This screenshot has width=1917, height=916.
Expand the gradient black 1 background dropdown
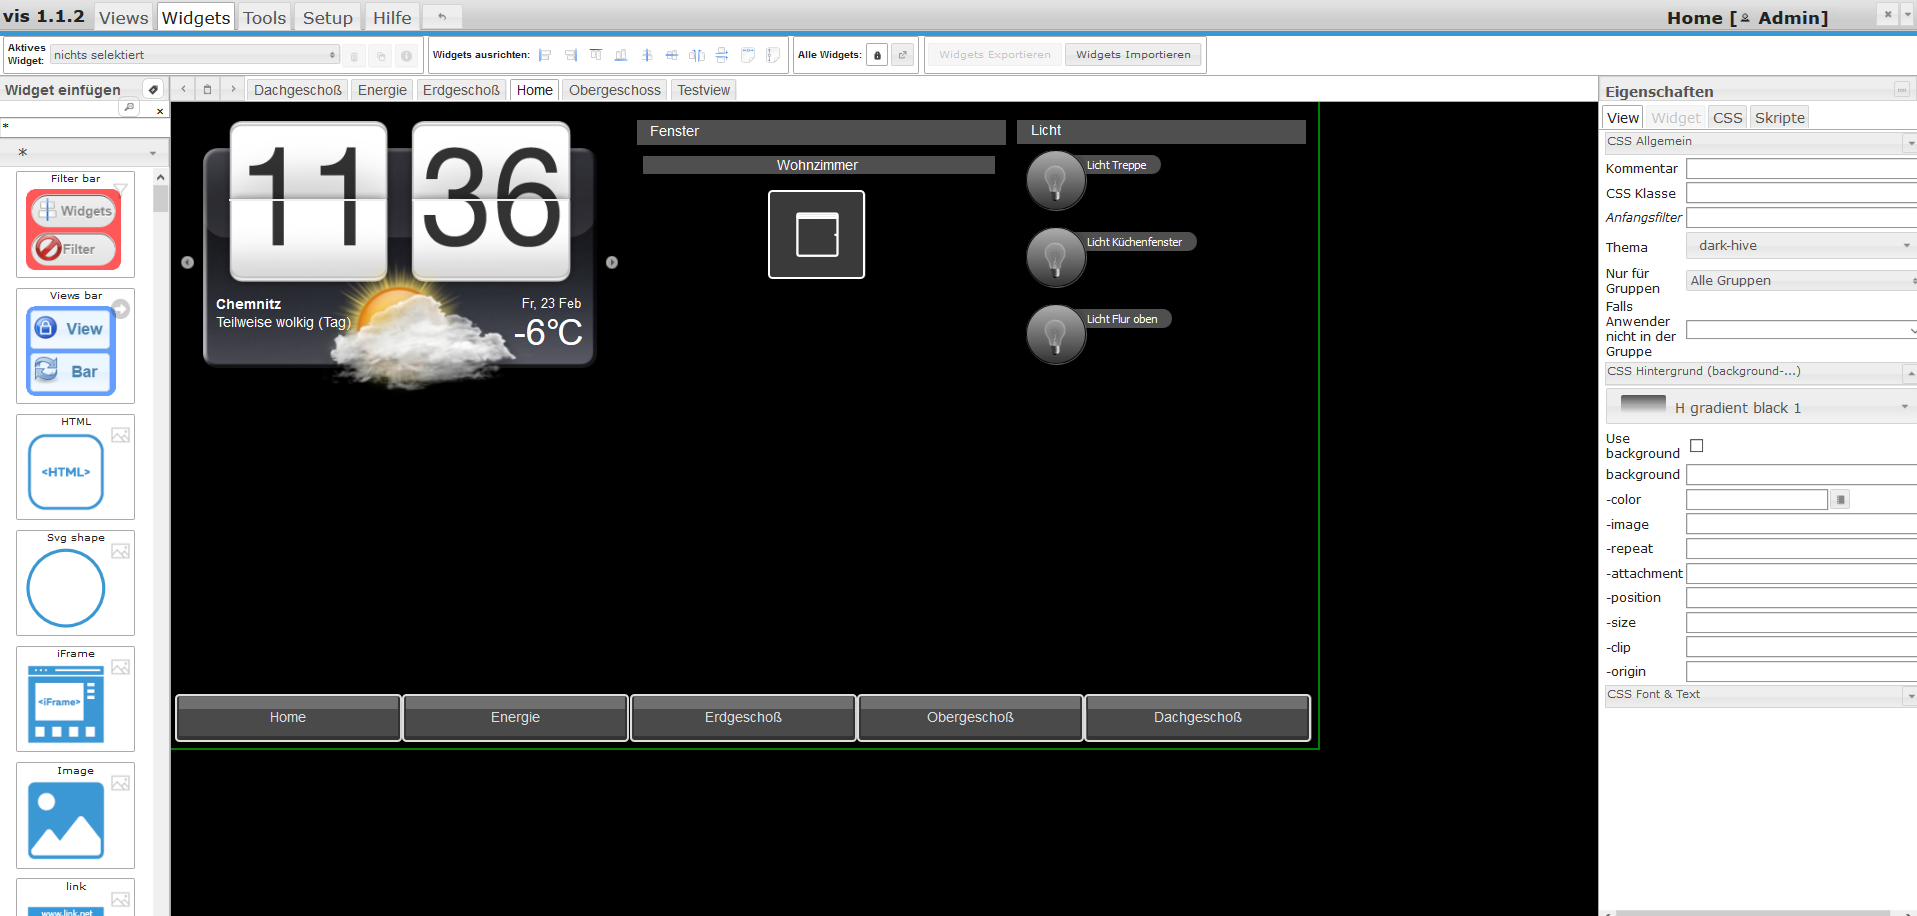pyautogui.click(x=1761, y=407)
